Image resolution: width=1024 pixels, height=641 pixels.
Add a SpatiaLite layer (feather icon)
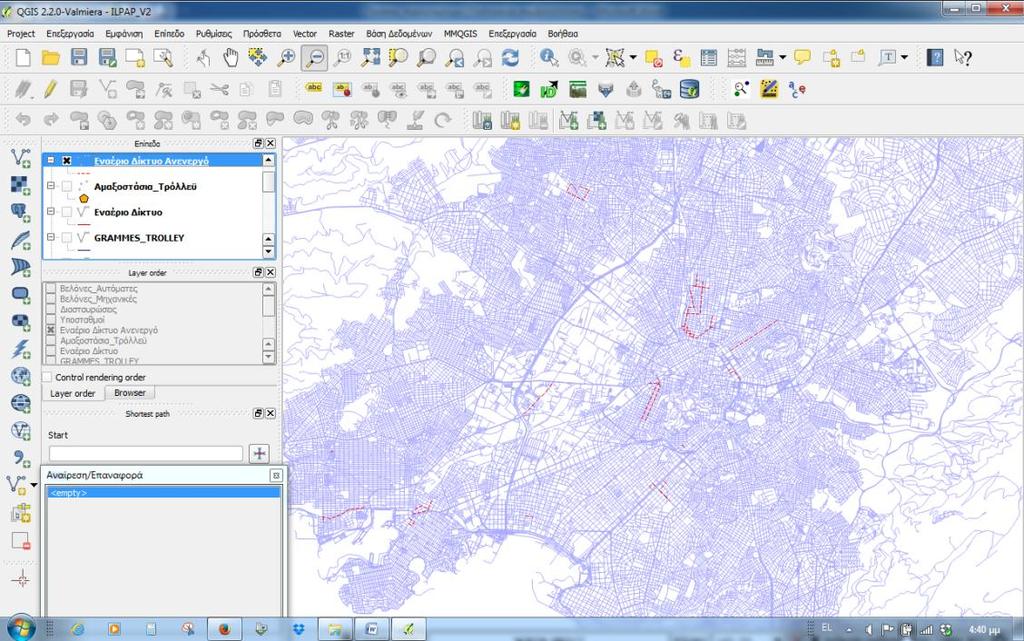(x=20, y=240)
